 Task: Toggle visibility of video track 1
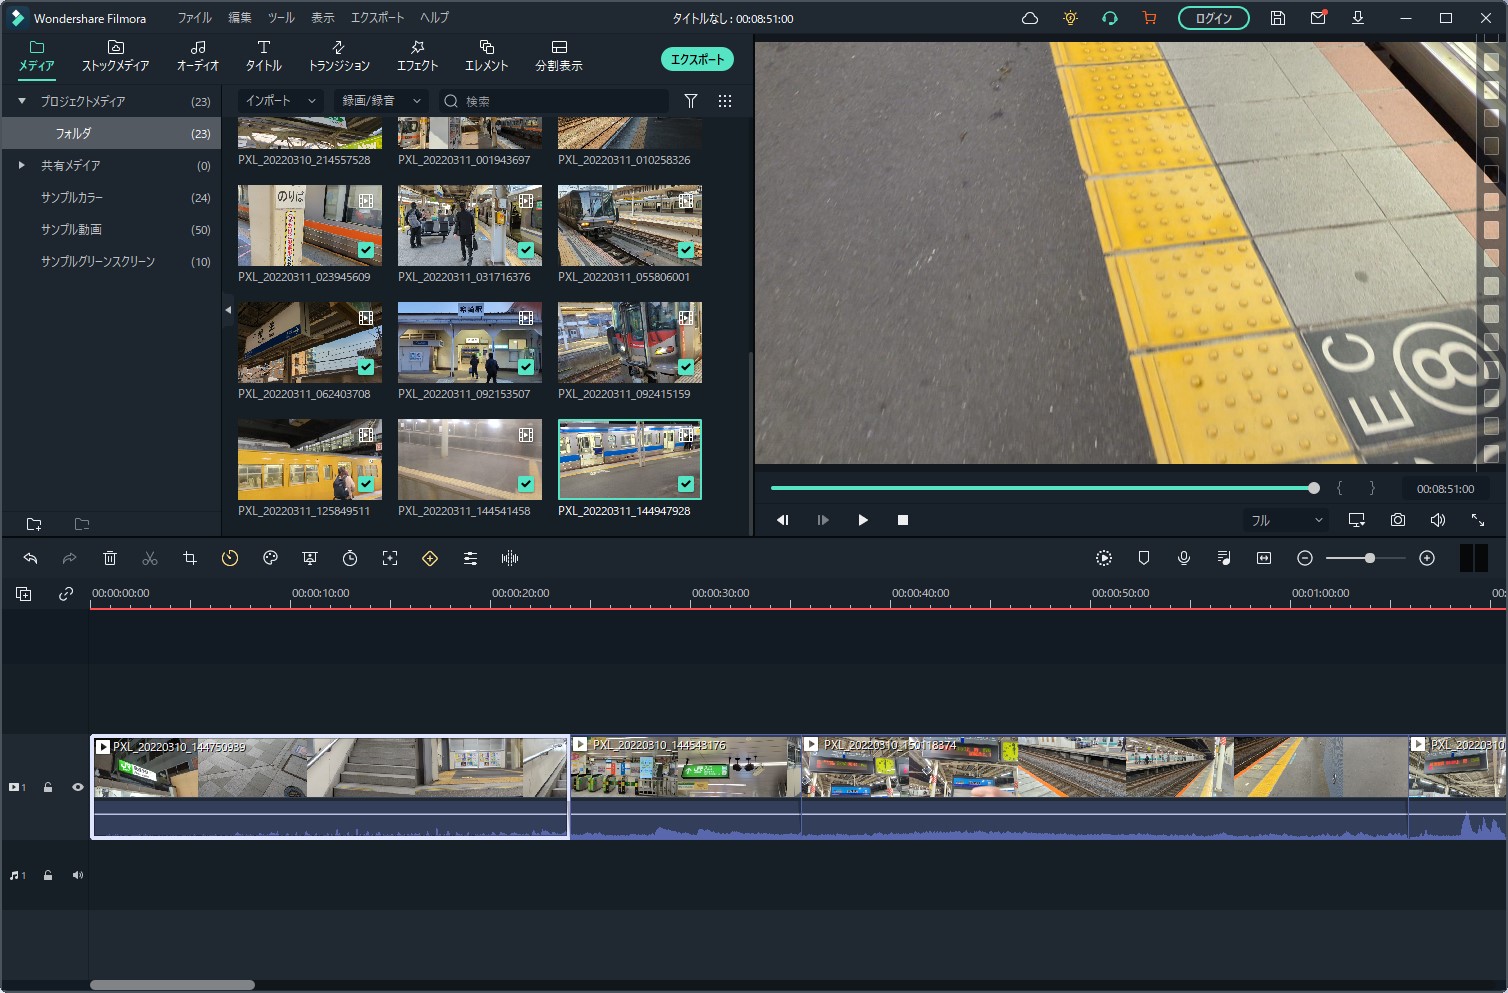(77, 787)
